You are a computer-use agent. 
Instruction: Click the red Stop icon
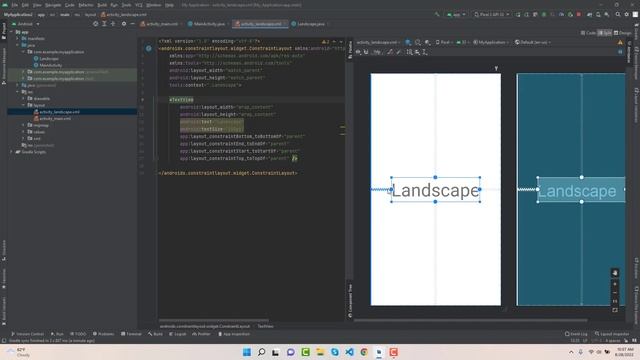click(x=579, y=14)
